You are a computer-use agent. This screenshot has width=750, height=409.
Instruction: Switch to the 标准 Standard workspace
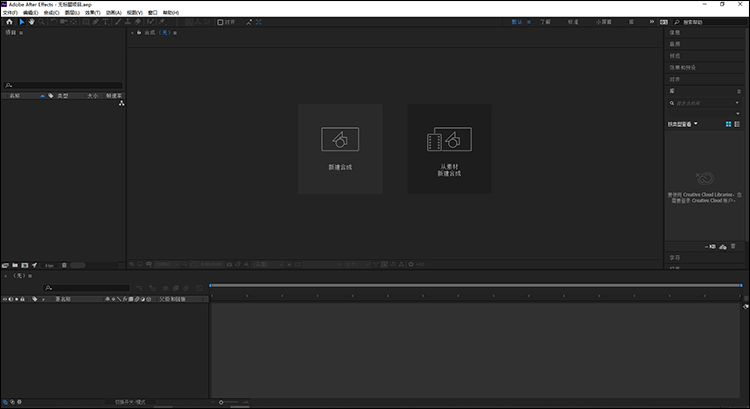[x=573, y=22]
